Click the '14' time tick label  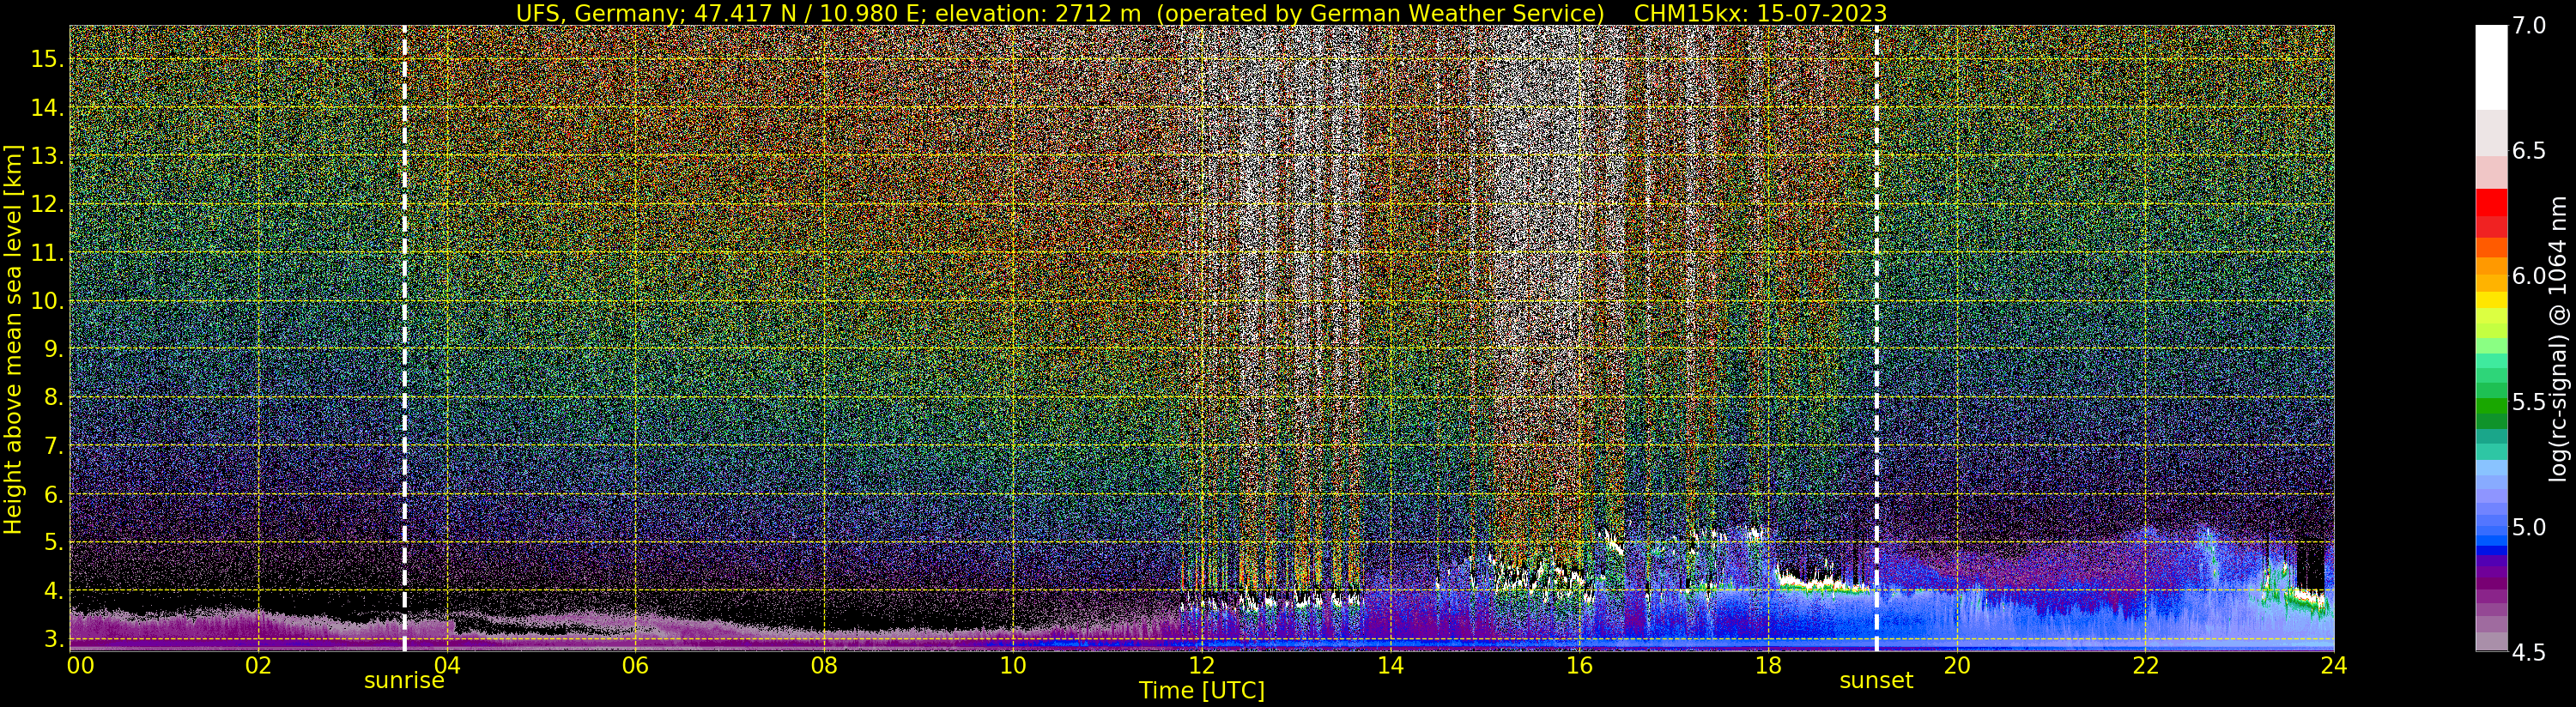1390,665
